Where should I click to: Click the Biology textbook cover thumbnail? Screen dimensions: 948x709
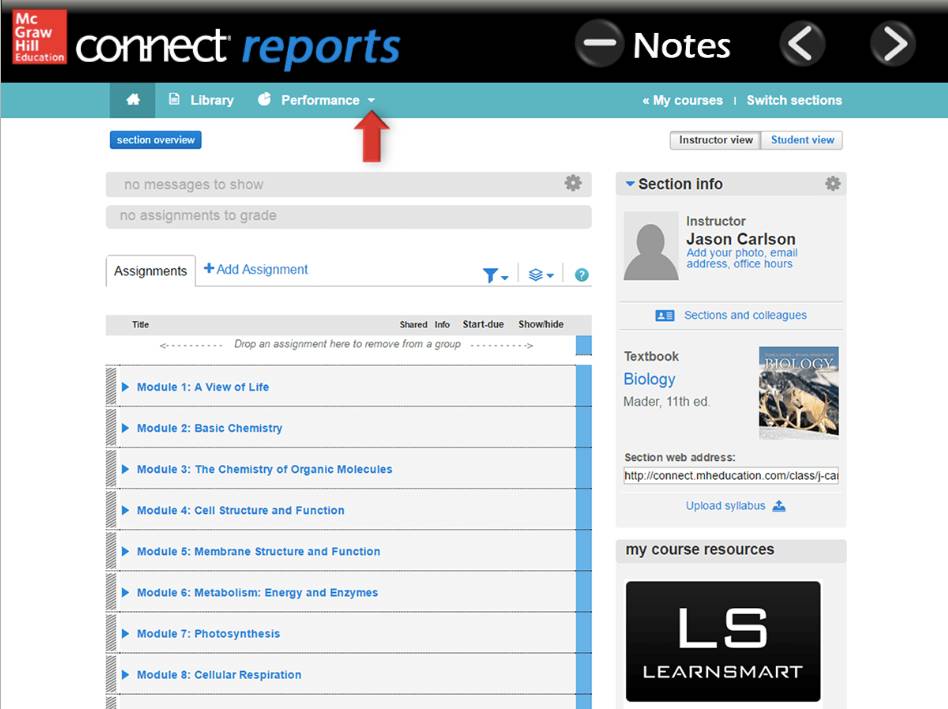[x=799, y=392]
